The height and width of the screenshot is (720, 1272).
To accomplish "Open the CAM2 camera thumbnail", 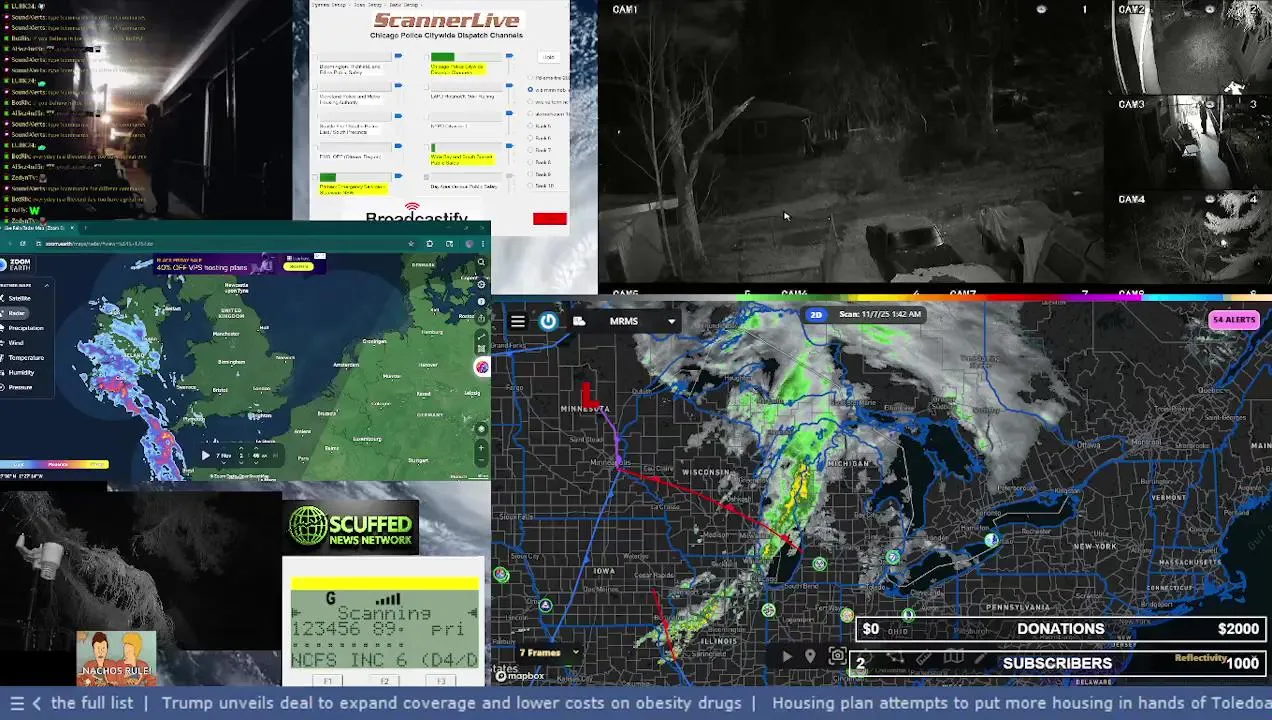I will click(1190, 47).
